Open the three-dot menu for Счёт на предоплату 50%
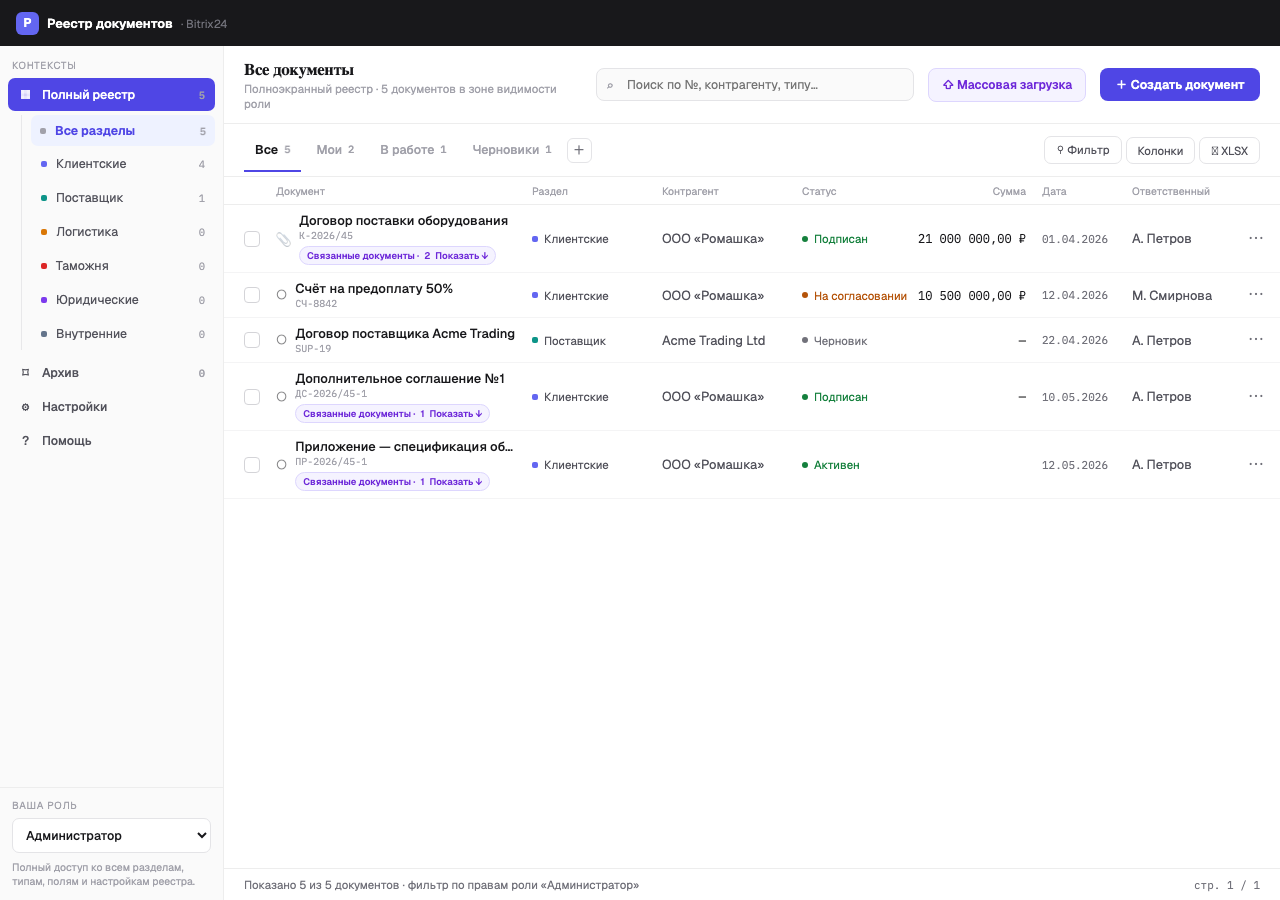1280x900 pixels. tap(1256, 294)
